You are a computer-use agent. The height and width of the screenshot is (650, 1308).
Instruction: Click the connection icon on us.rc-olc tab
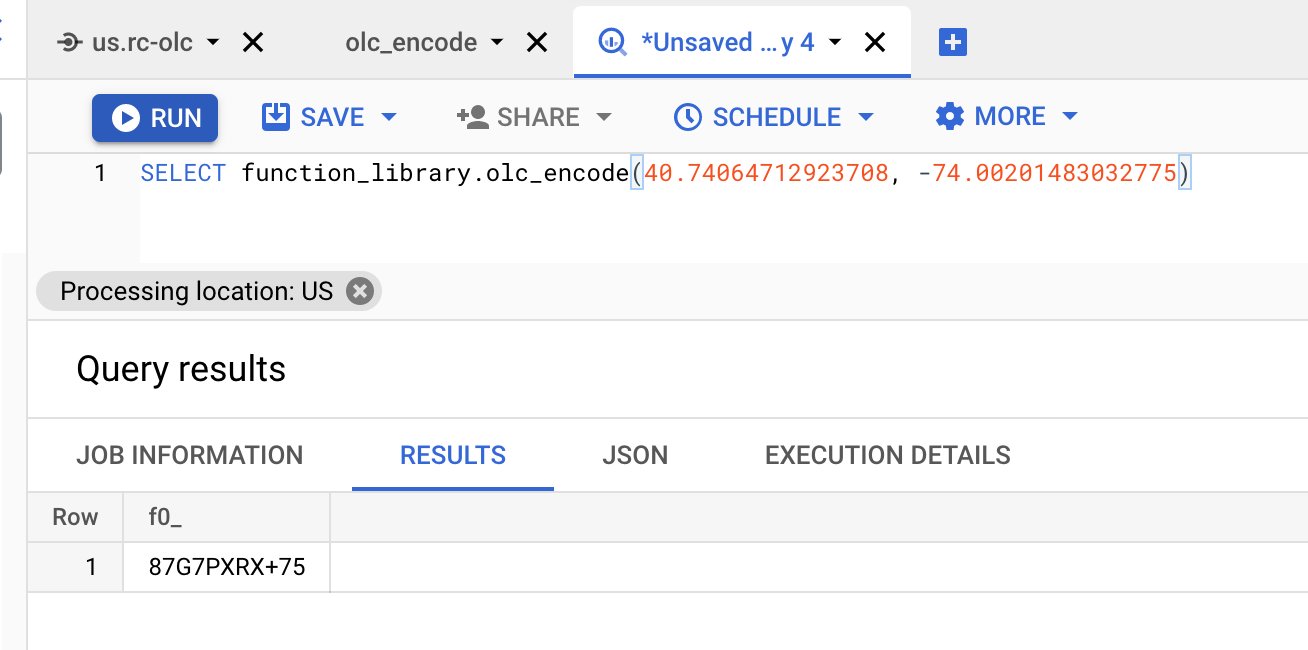[x=70, y=43]
